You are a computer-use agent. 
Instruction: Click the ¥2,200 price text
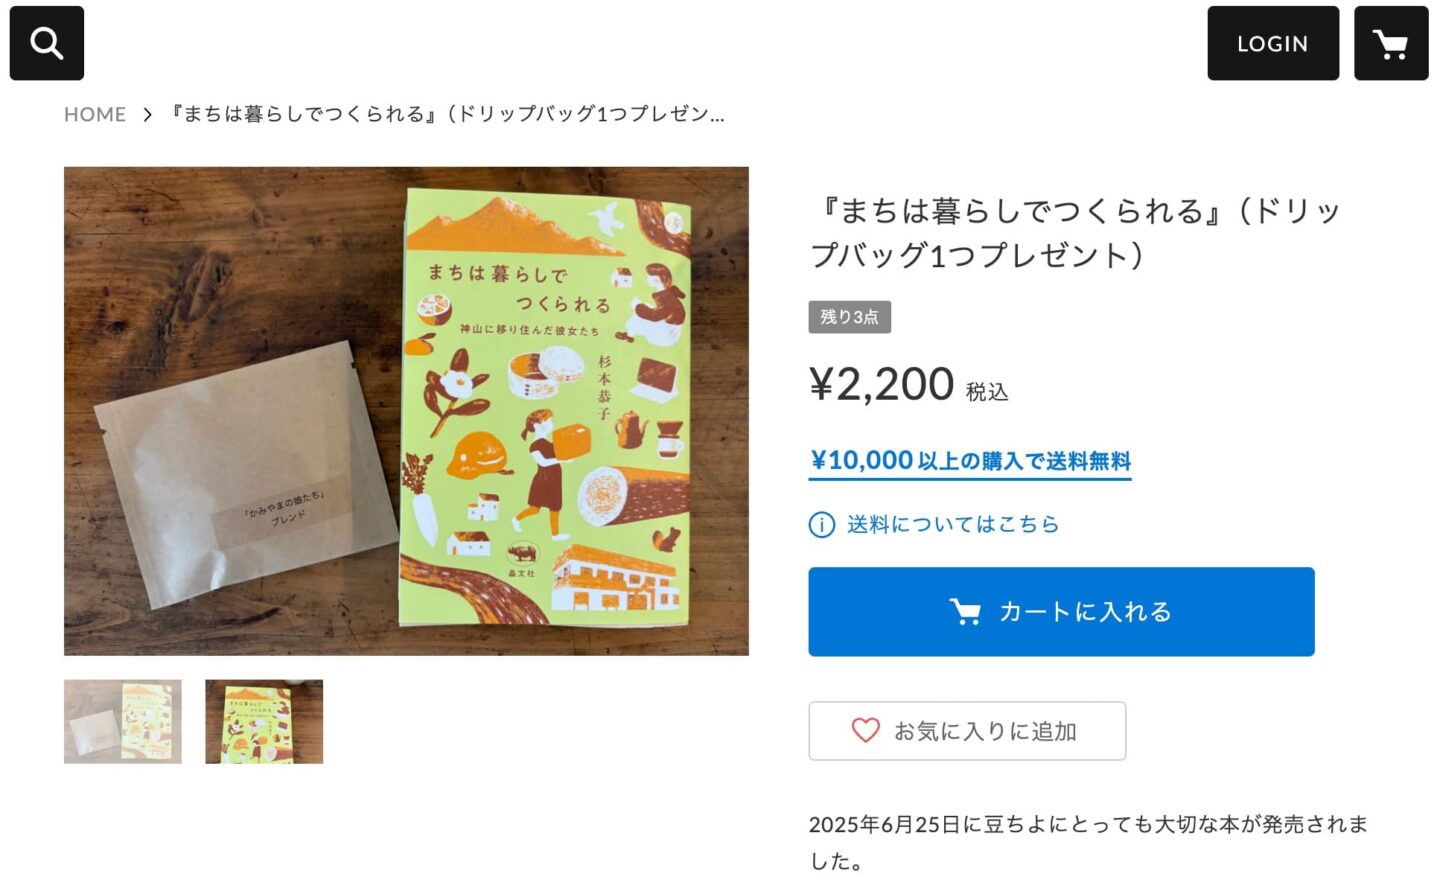point(882,385)
